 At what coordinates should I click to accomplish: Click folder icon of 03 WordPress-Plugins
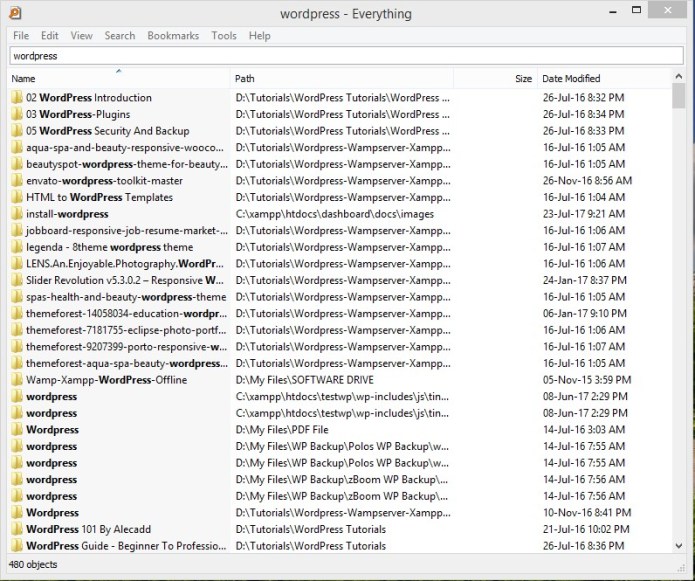(17, 114)
